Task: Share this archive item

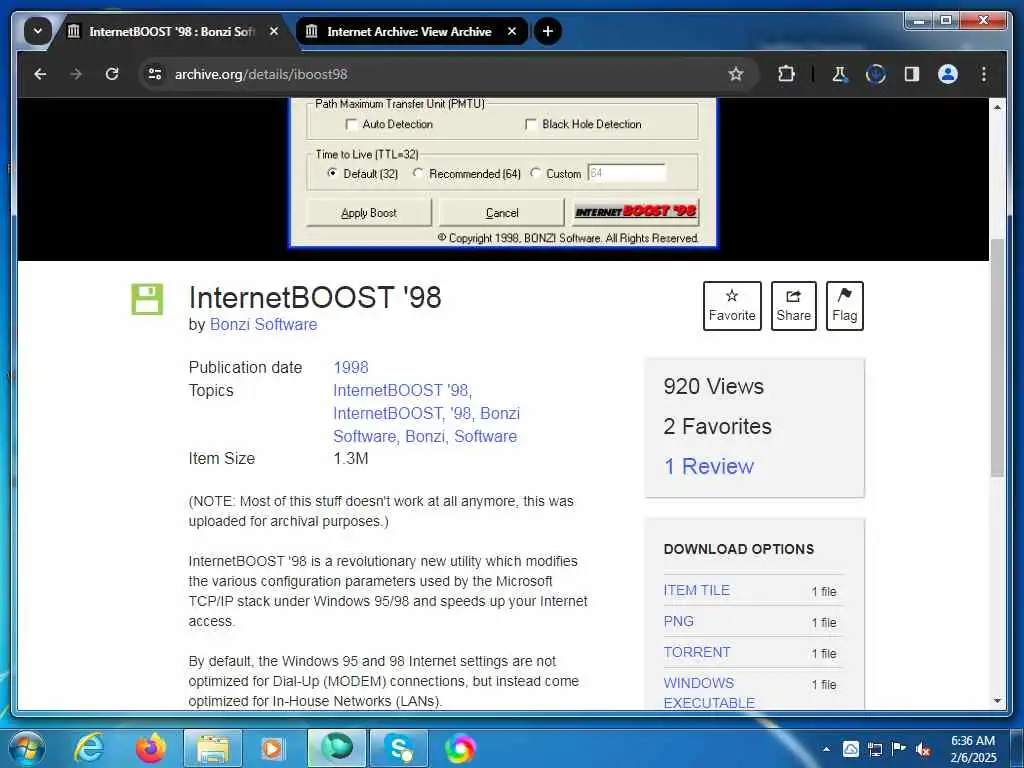Action: coord(793,306)
